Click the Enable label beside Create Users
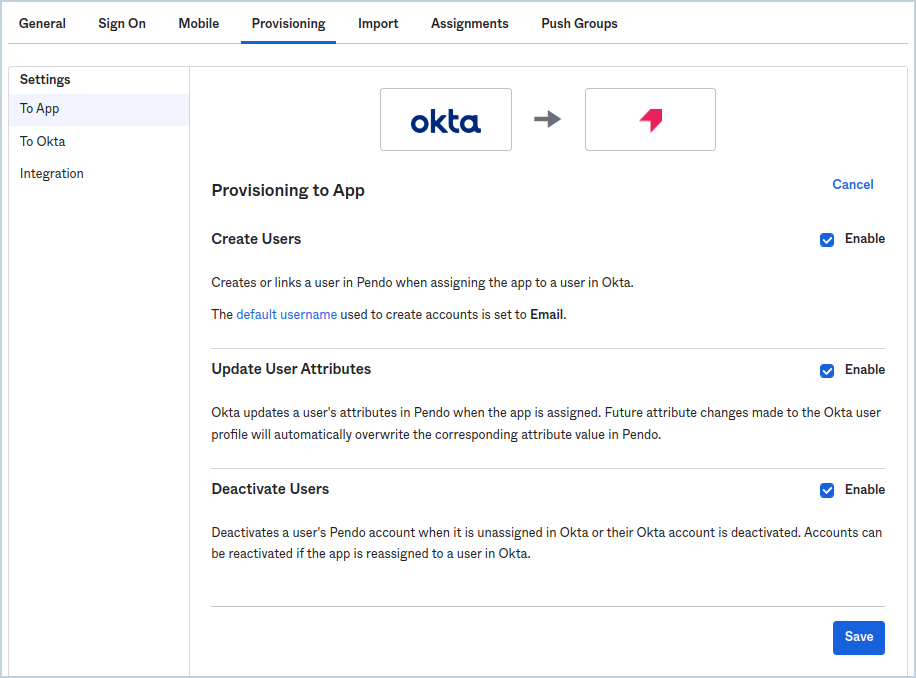The image size is (916, 678). [865, 239]
